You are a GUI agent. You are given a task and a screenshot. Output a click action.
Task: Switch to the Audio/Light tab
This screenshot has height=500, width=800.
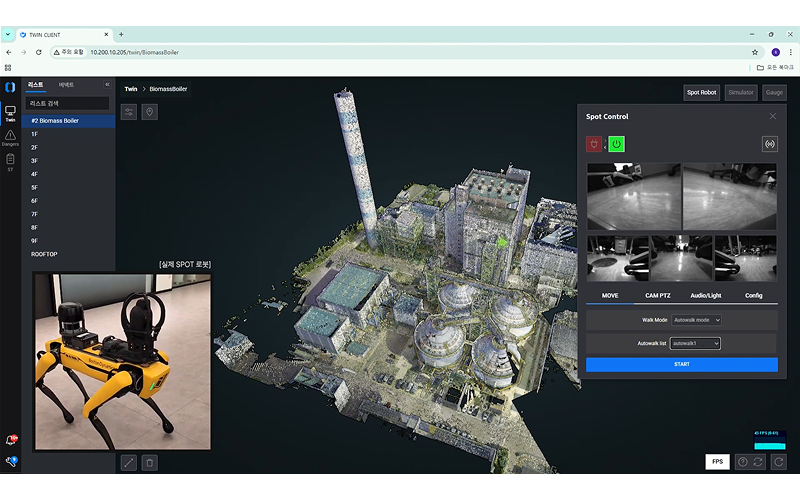[706, 296]
